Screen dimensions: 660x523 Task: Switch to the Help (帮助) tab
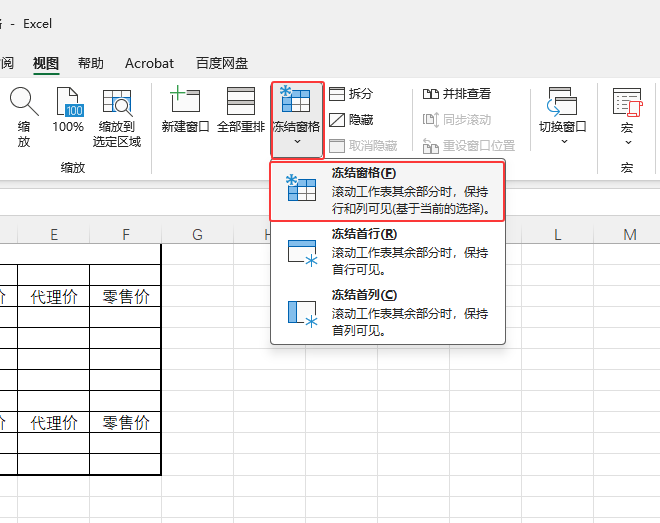coord(90,64)
